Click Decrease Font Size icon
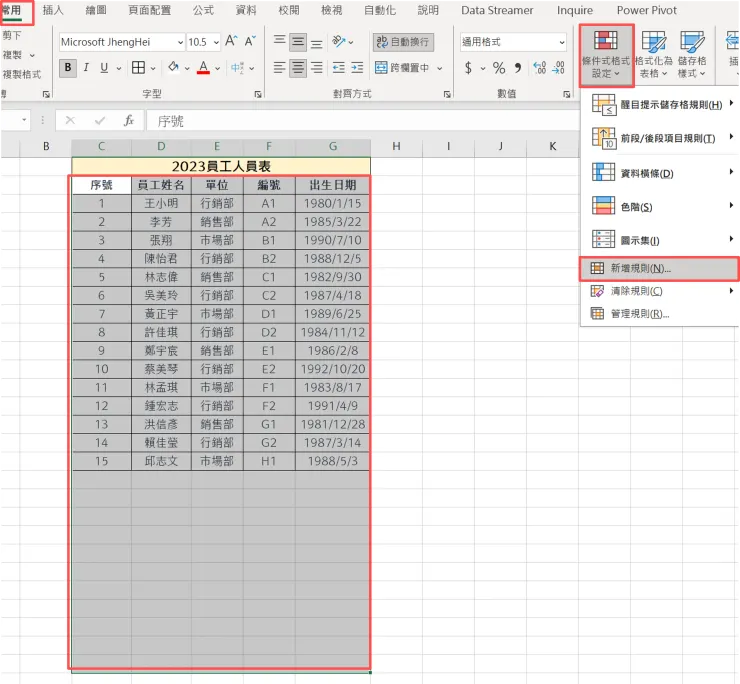Image resolution: width=740 pixels, height=684 pixels. coord(250,41)
